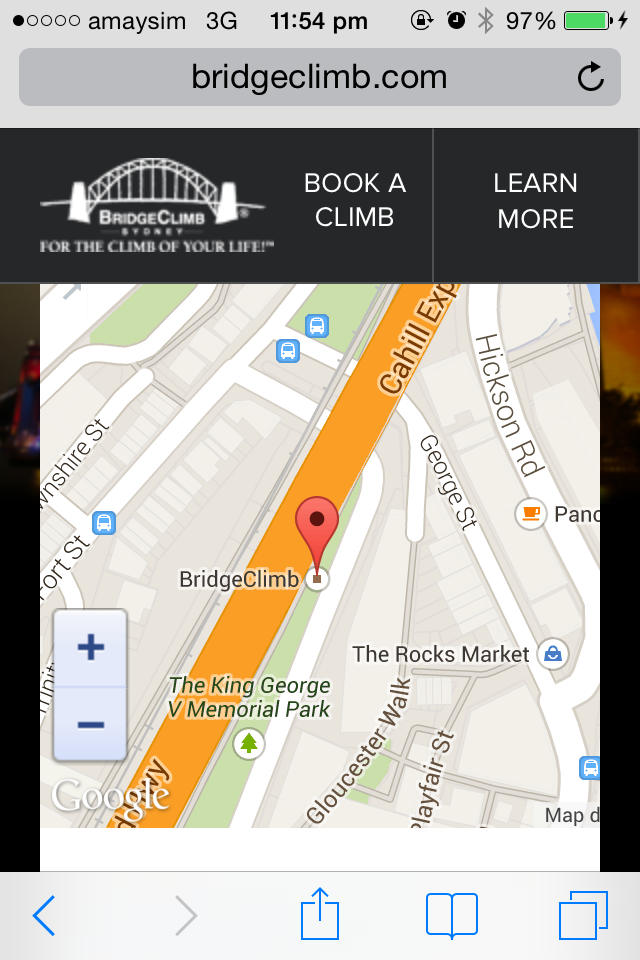
Task: Open the Safari share sheet icon
Action: (x=320, y=913)
